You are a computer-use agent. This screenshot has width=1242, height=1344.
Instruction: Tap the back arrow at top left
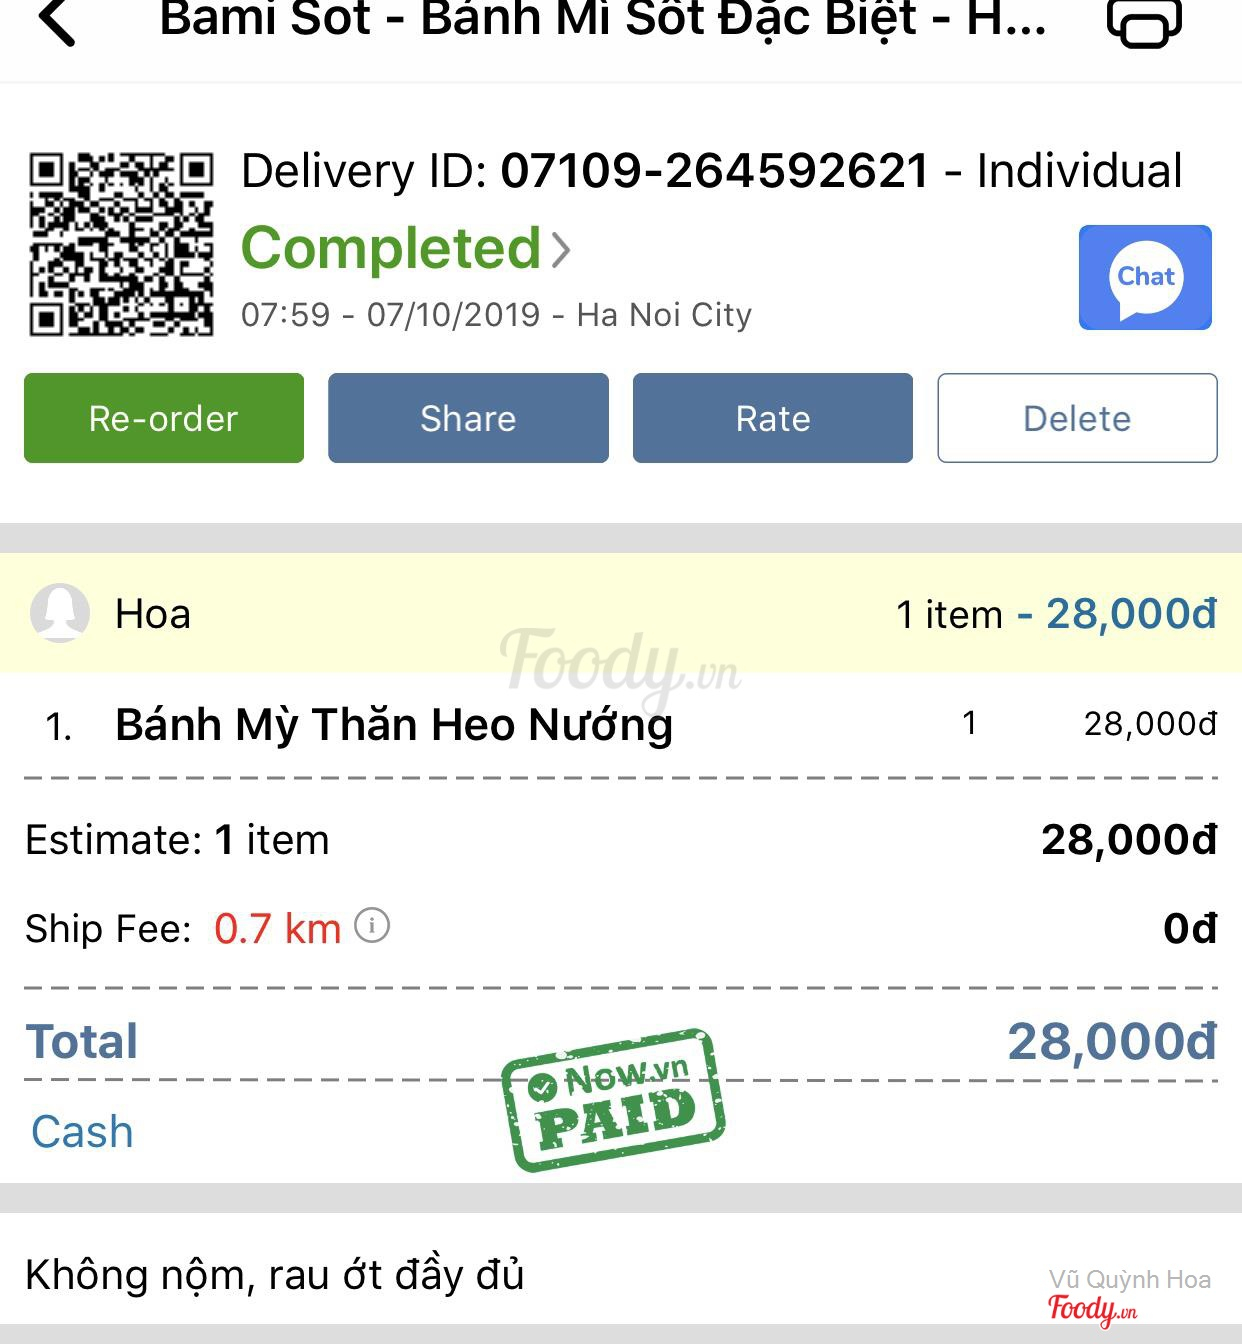(x=57, y=22)
